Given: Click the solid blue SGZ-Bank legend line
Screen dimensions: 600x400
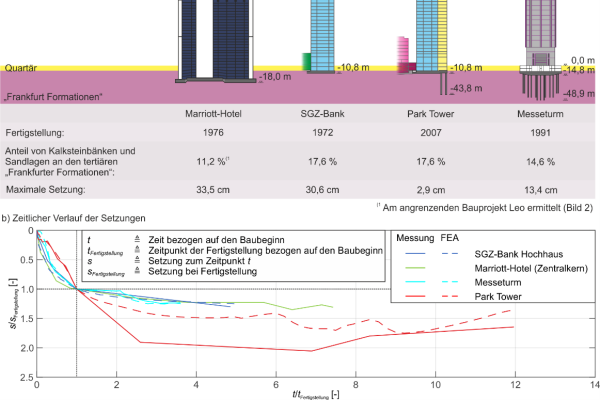Looking at the screenshot, I should 415,254.
